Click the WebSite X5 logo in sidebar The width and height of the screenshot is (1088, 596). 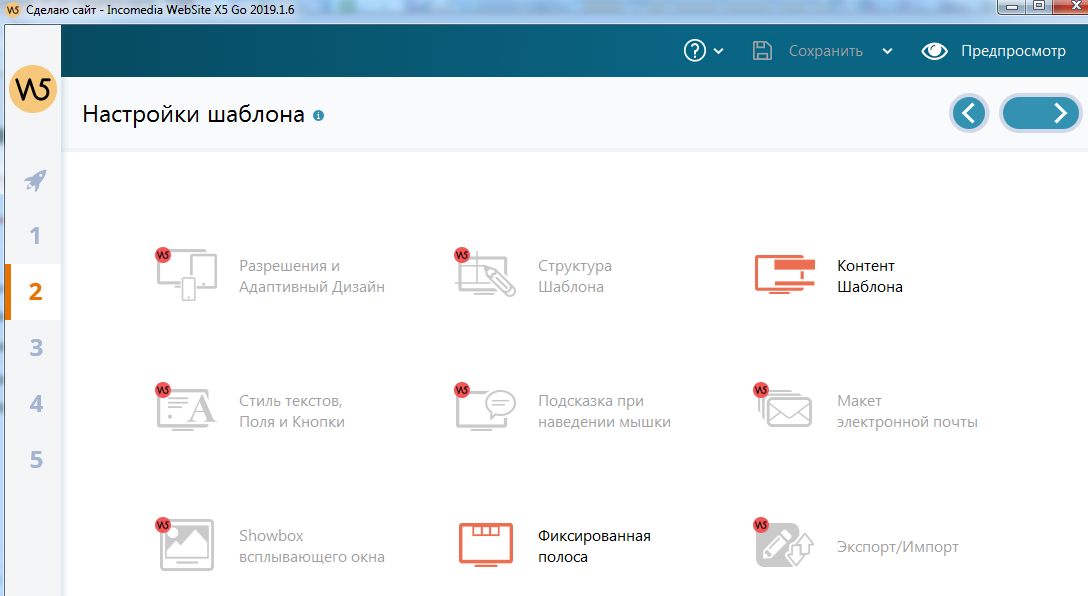[x=32, y=90]
